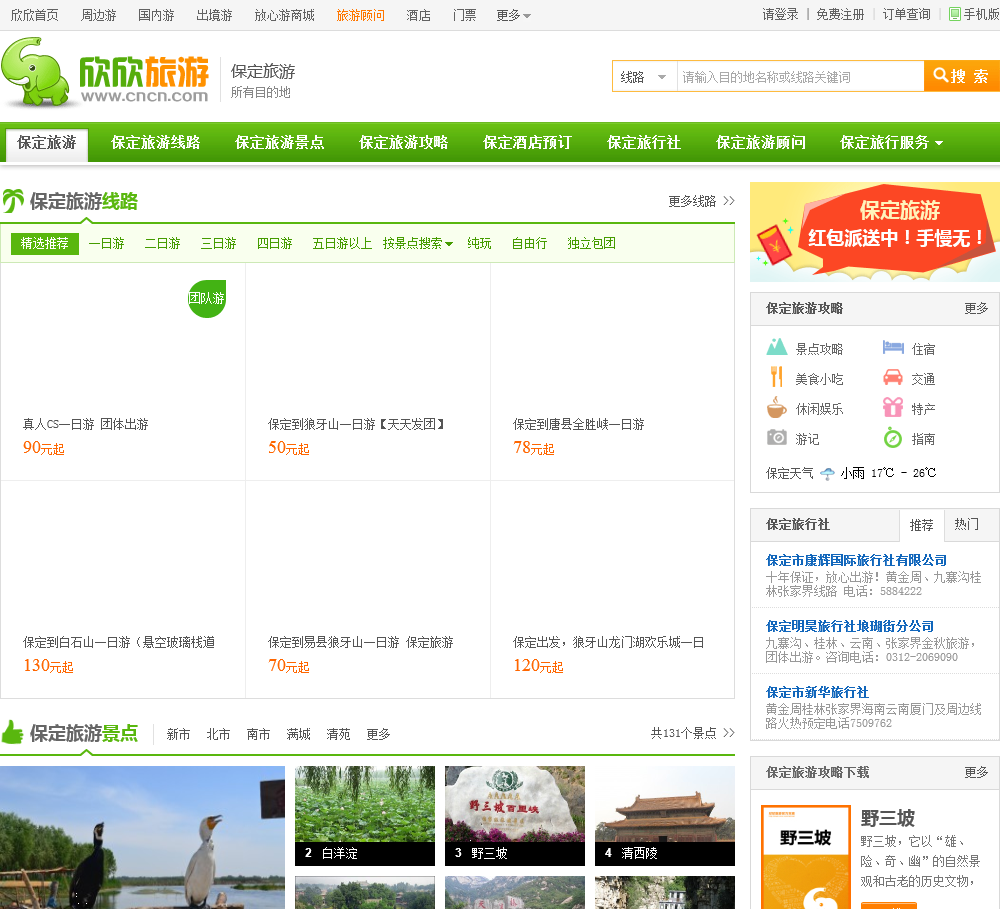Switch to the 一日游 tab
Image resolution: width=1000 pixels, height=909 pixels.
107,243
